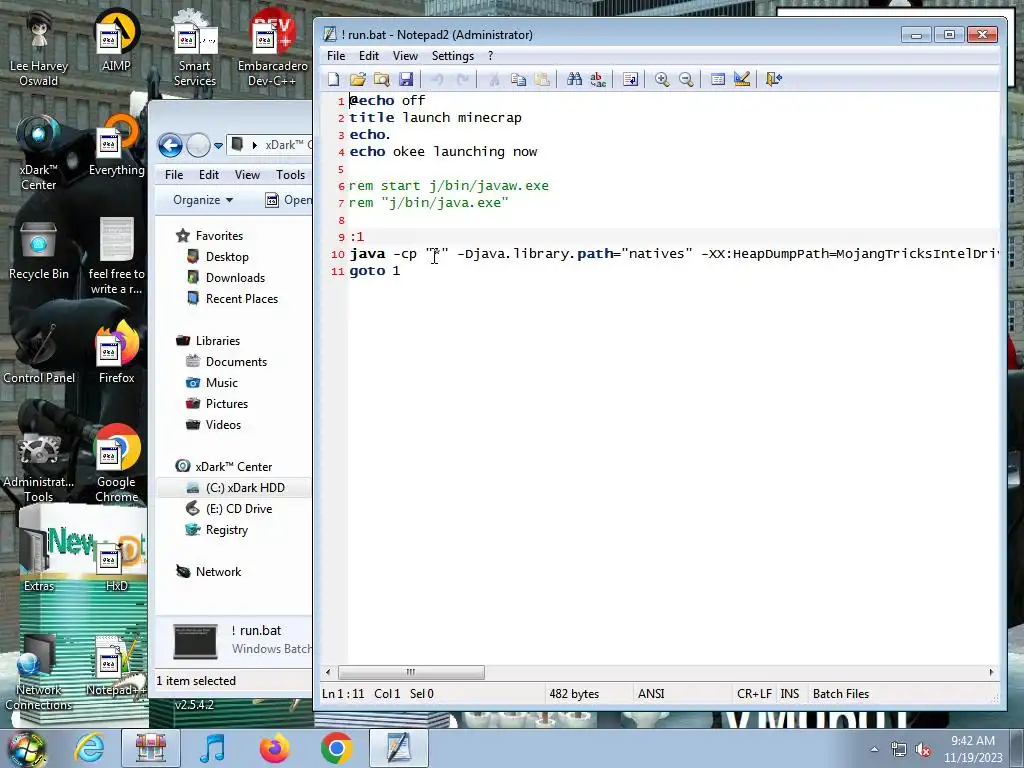Toggle INS mode in status bar
The image size is (1024, 768).
pos(790,694)
